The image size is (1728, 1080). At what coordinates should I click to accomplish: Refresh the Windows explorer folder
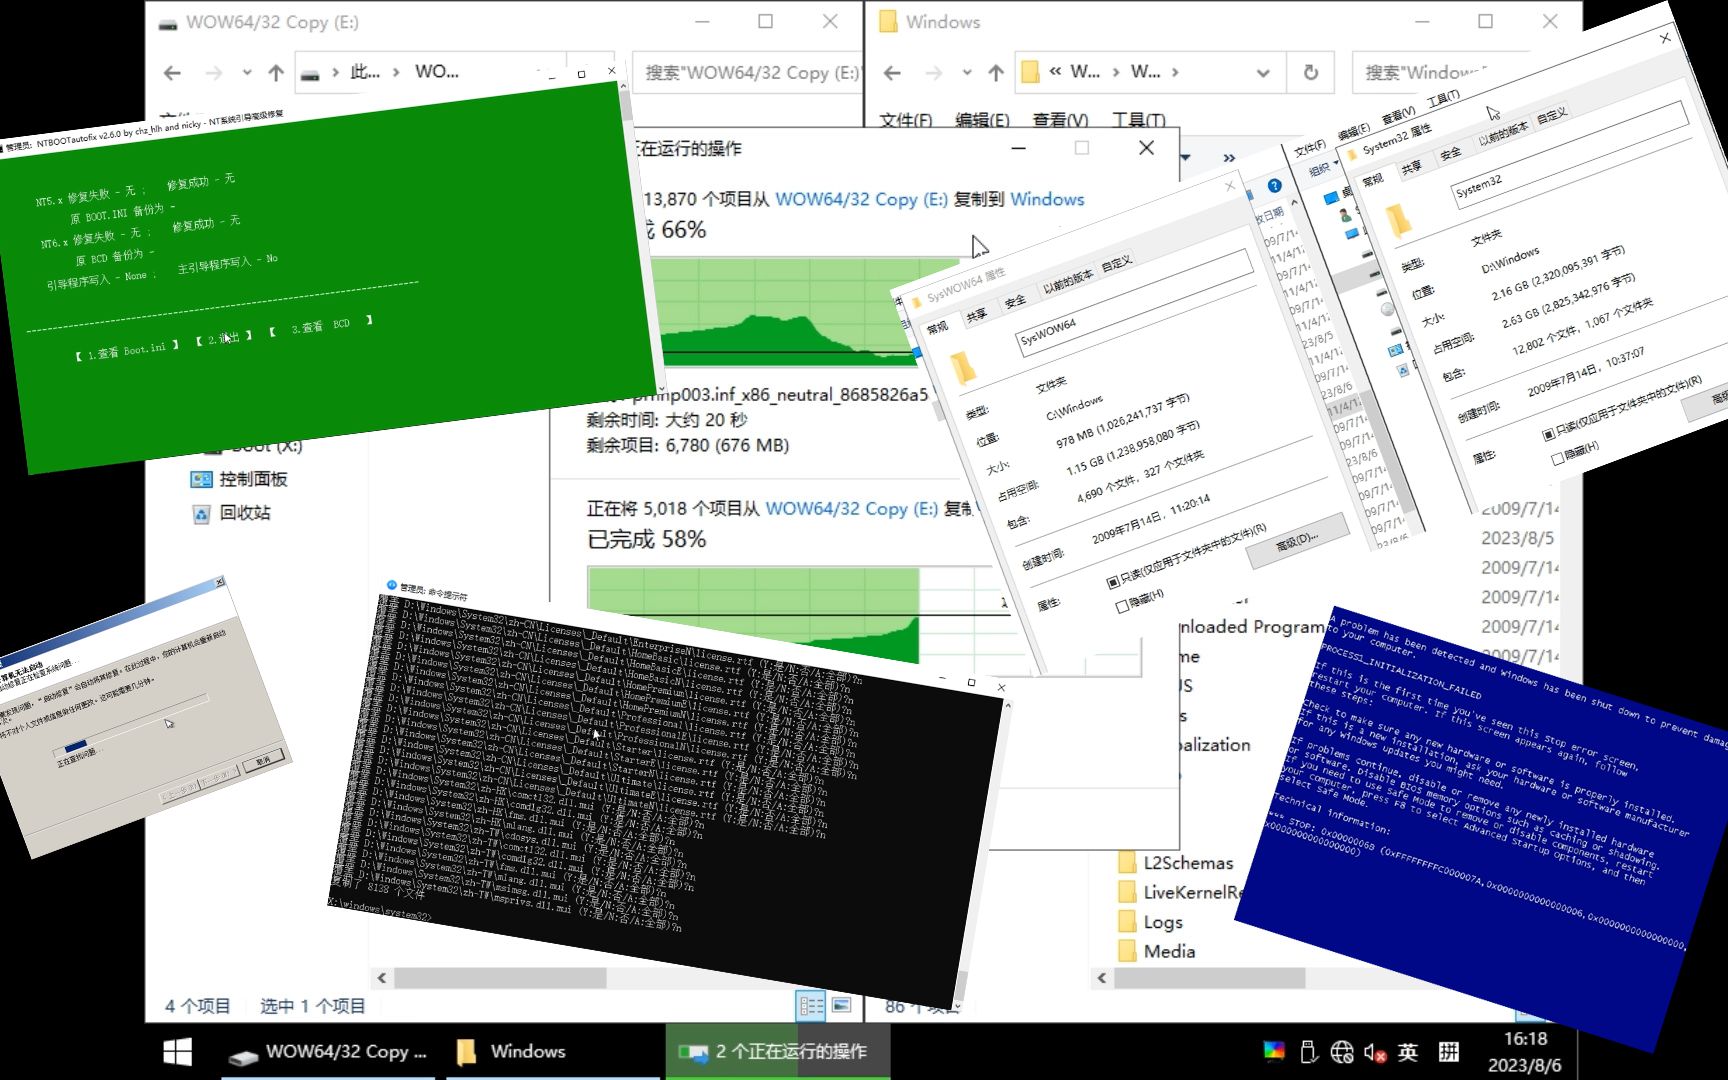tap(1310, 72)
